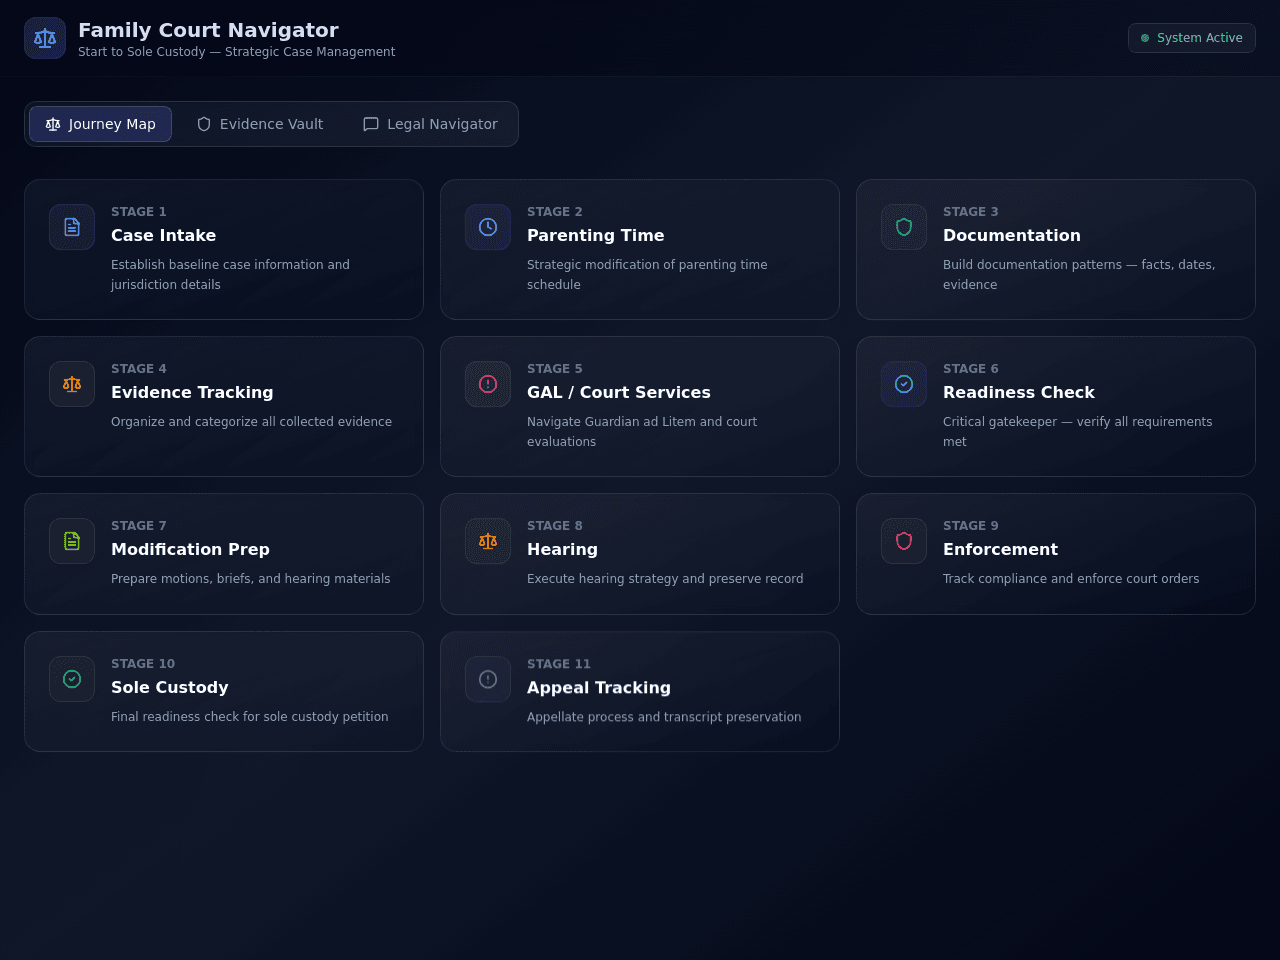Select the Documentation stage title

click(1011, 235)
